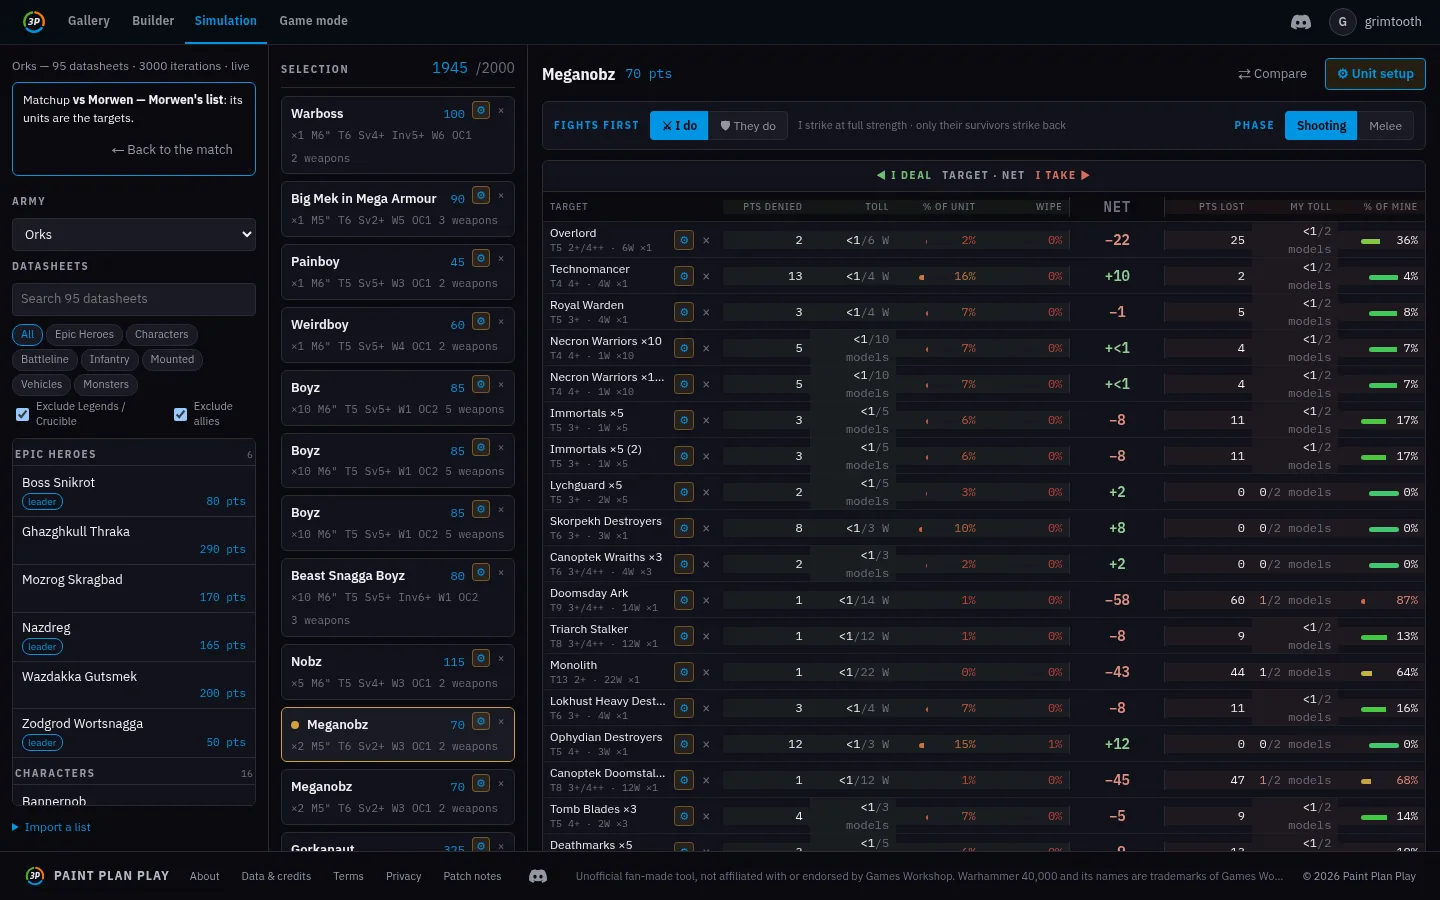Click the Paint Plan Play logo in the header
This screenshot has width=1440, height=900.
pyautogui.click(x=34, y=21)
